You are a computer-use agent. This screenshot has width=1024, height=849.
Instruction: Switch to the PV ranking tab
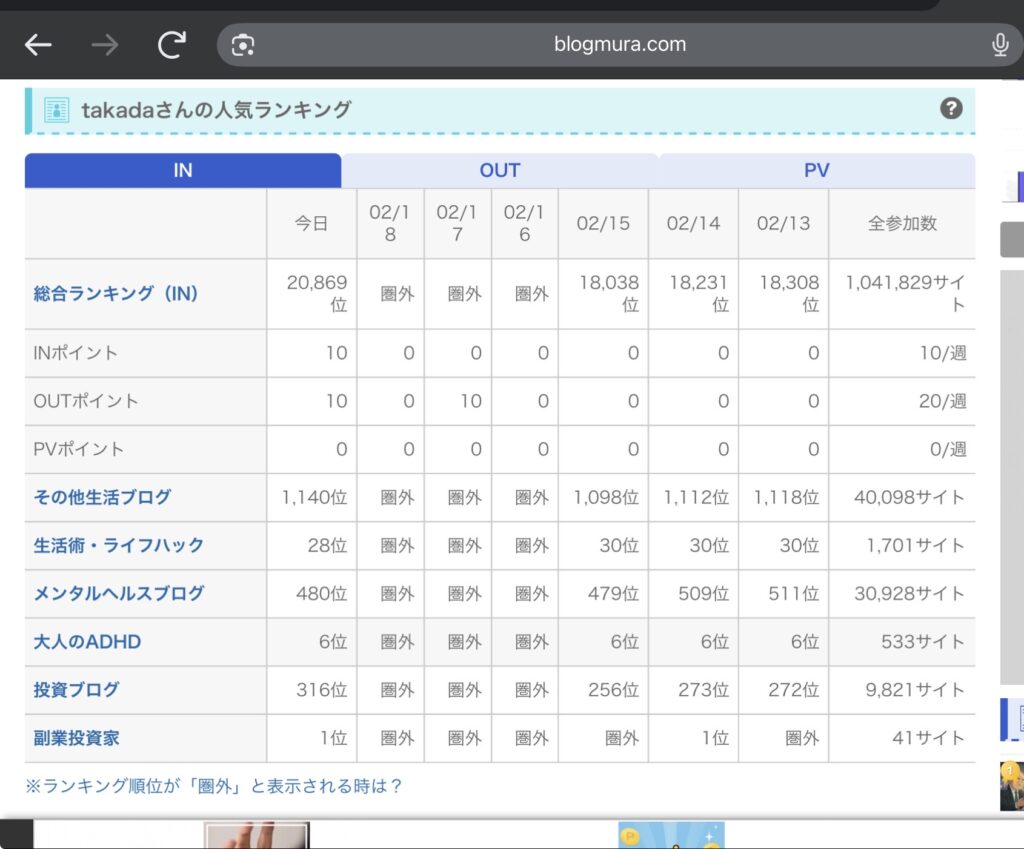[816, 170]
